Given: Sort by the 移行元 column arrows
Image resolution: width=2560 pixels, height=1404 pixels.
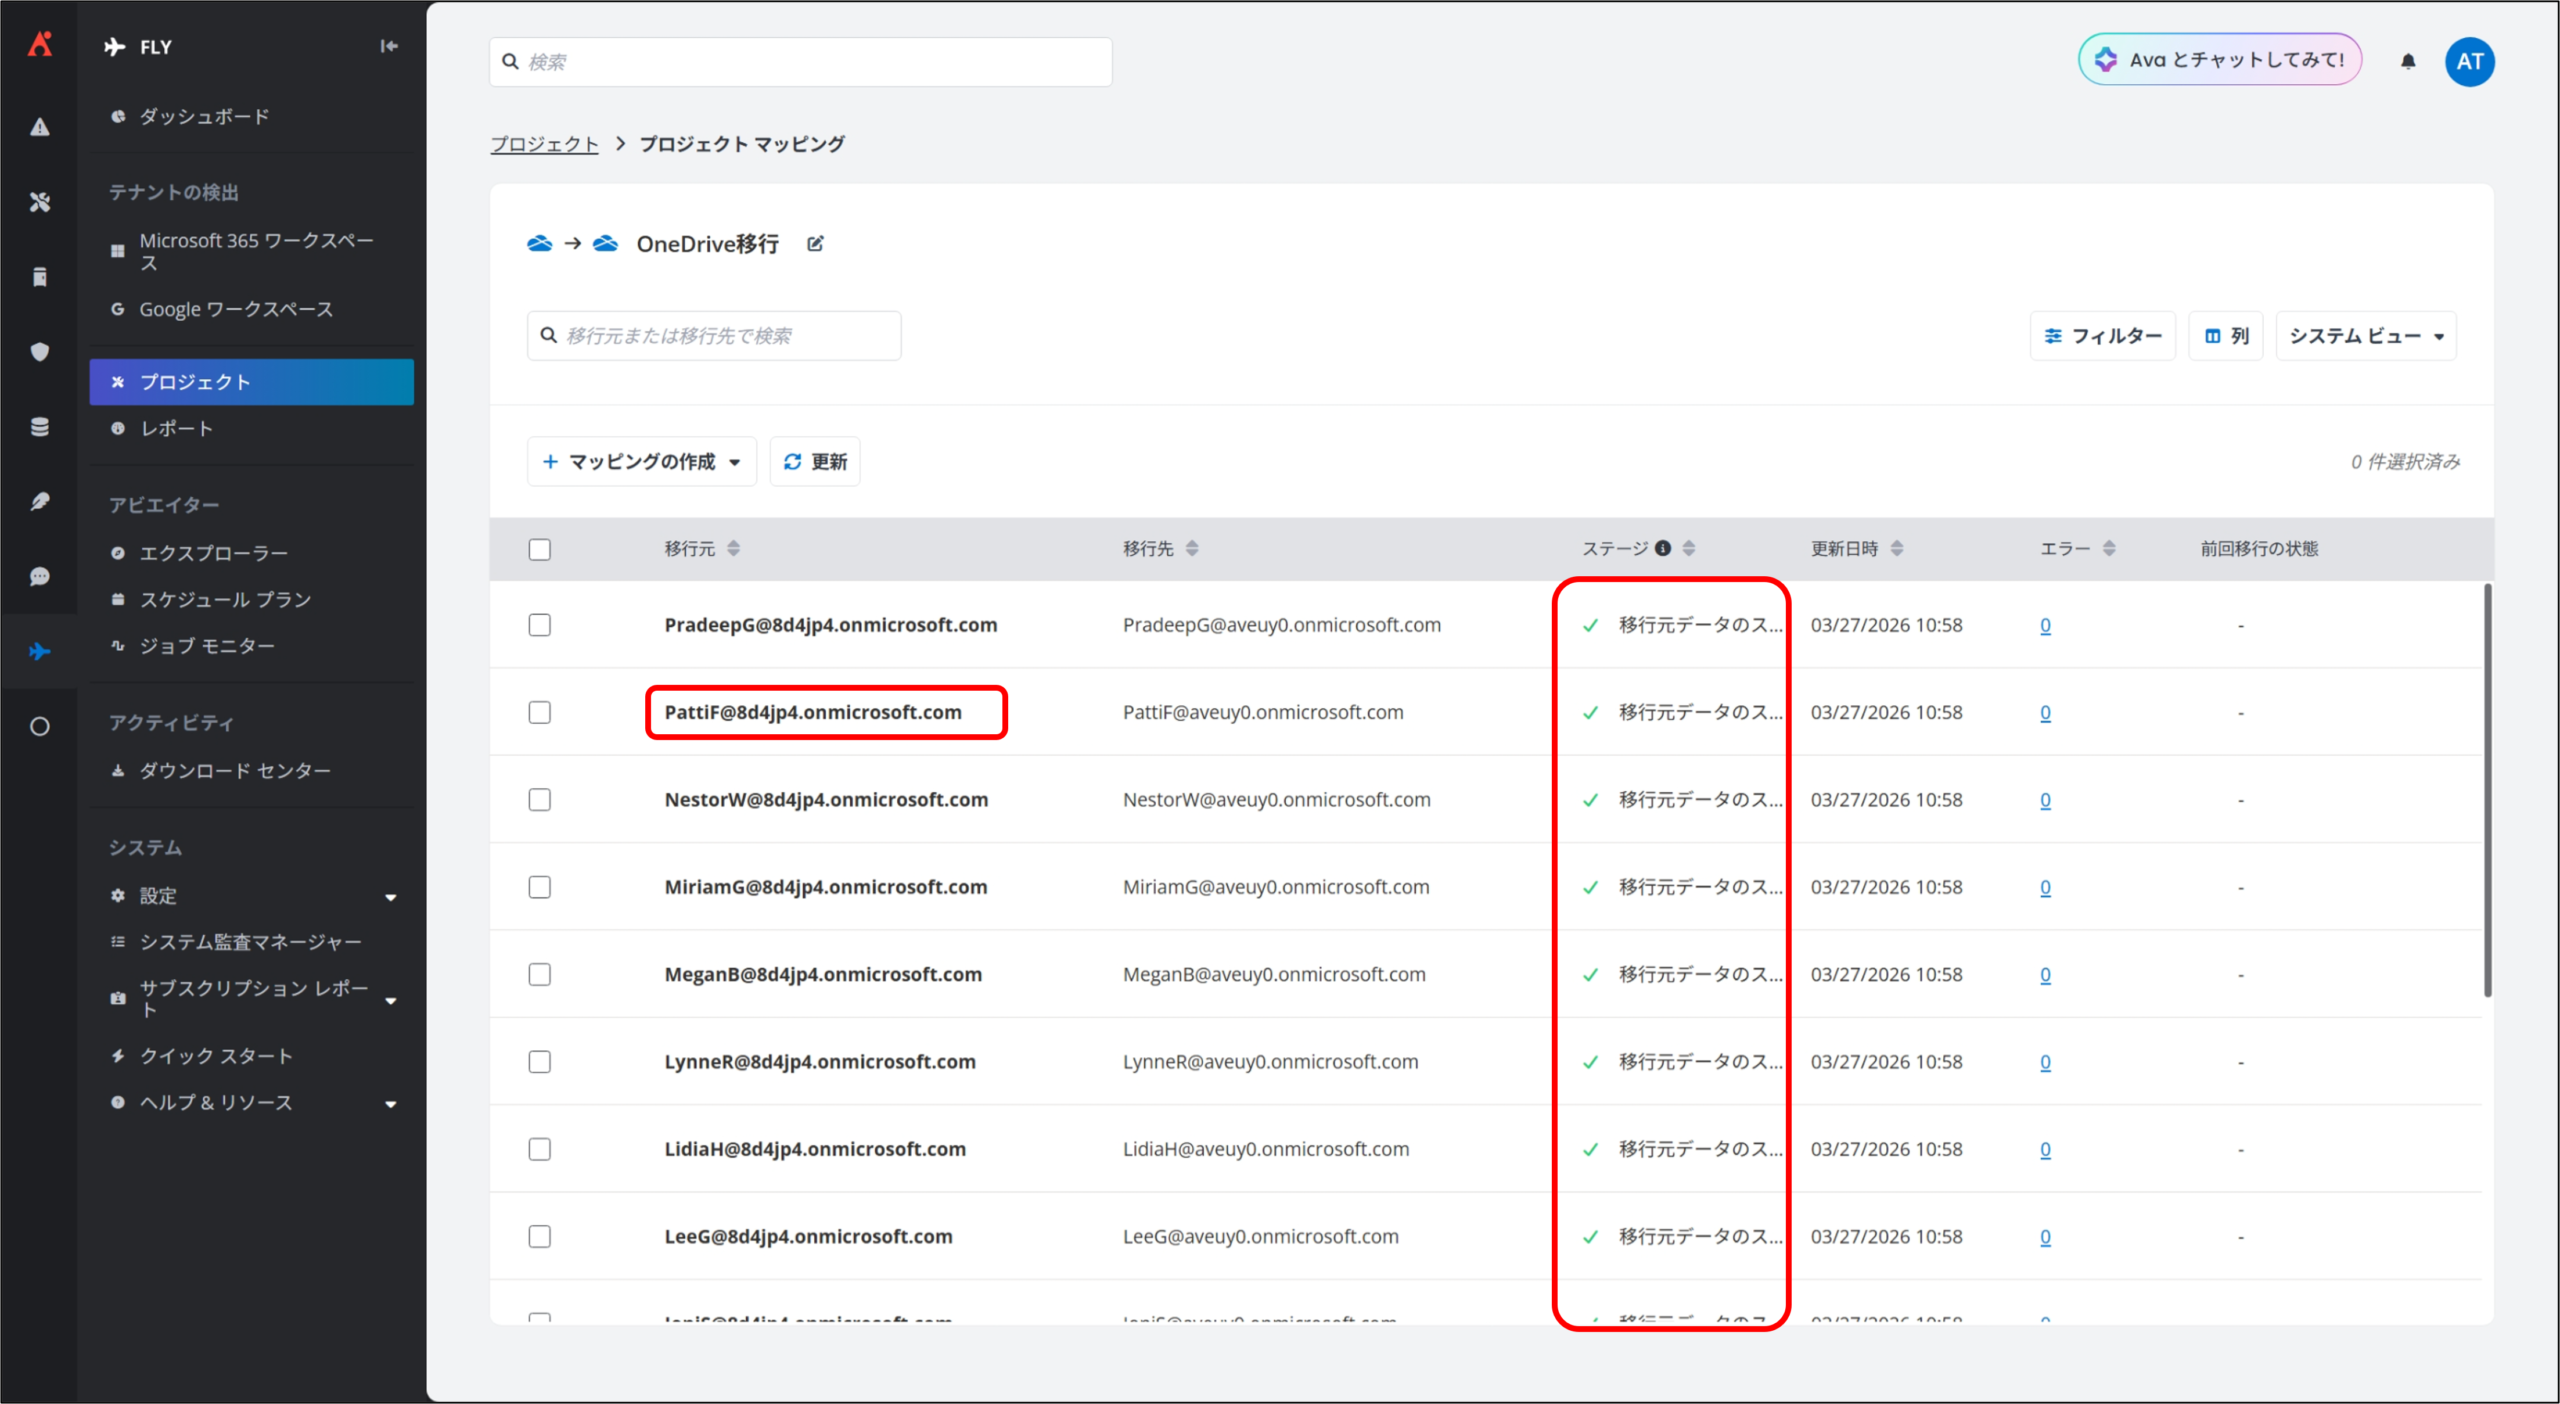Looking at the screenshot, I should [733, 548].
